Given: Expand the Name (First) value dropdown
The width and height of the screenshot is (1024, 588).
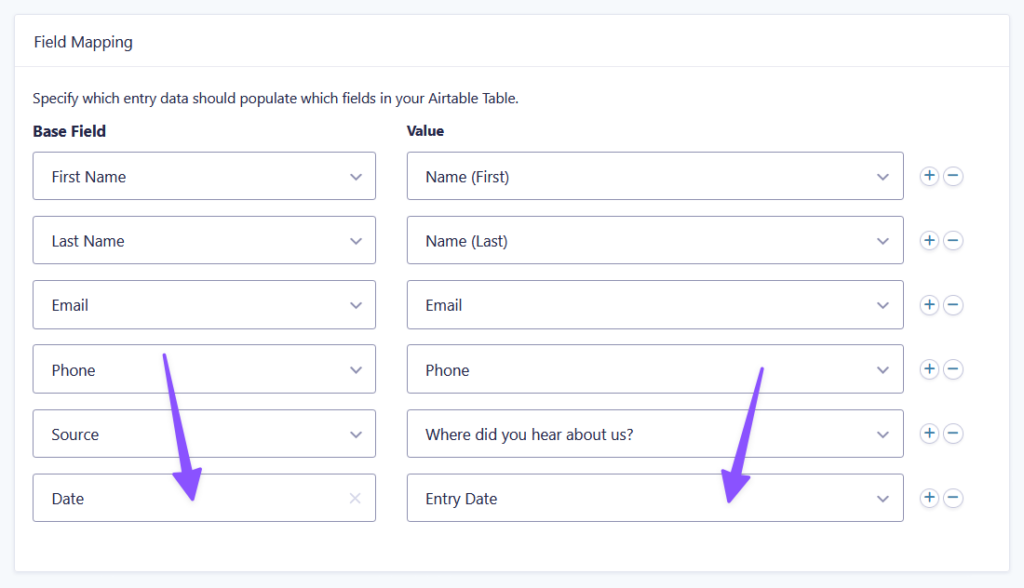Looking at the screenshot, I should tap(654, 176).
